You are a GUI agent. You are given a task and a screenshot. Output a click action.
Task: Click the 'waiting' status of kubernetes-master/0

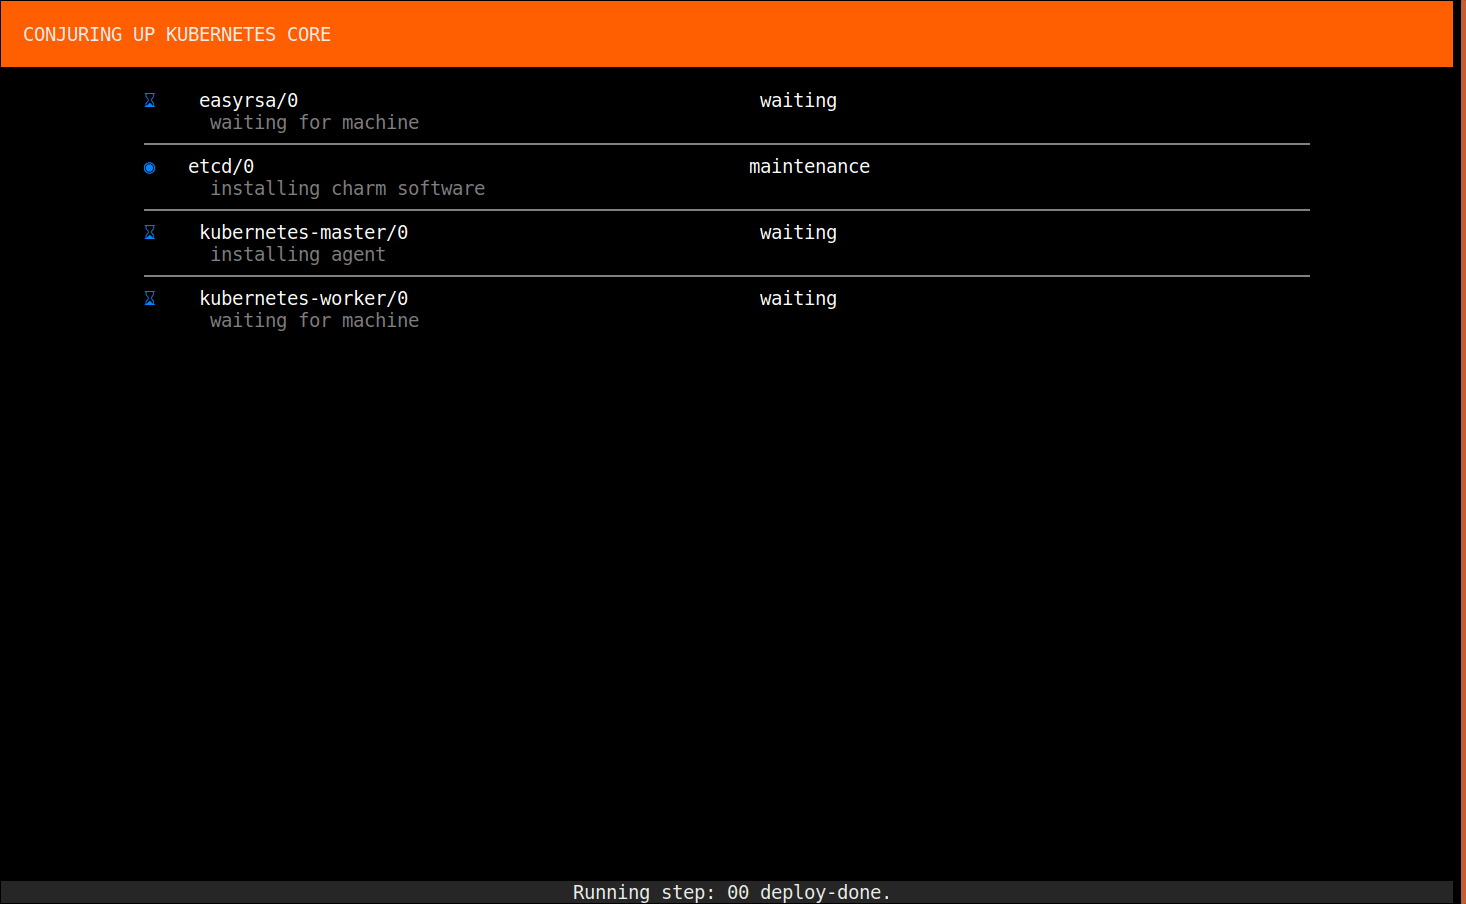[x=798, y=232]
